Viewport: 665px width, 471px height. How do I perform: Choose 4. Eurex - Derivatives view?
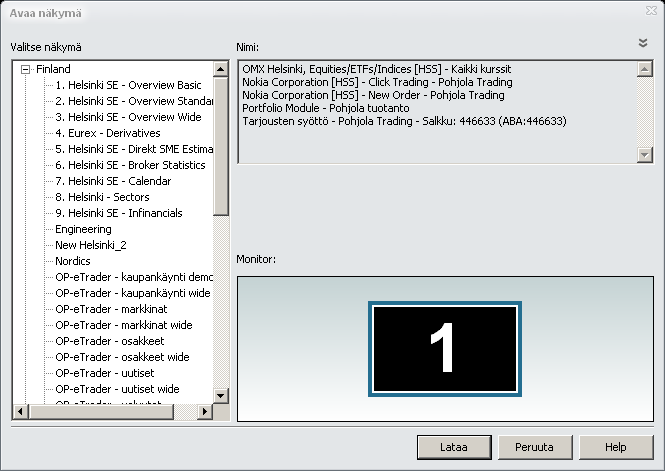[108, 133]
